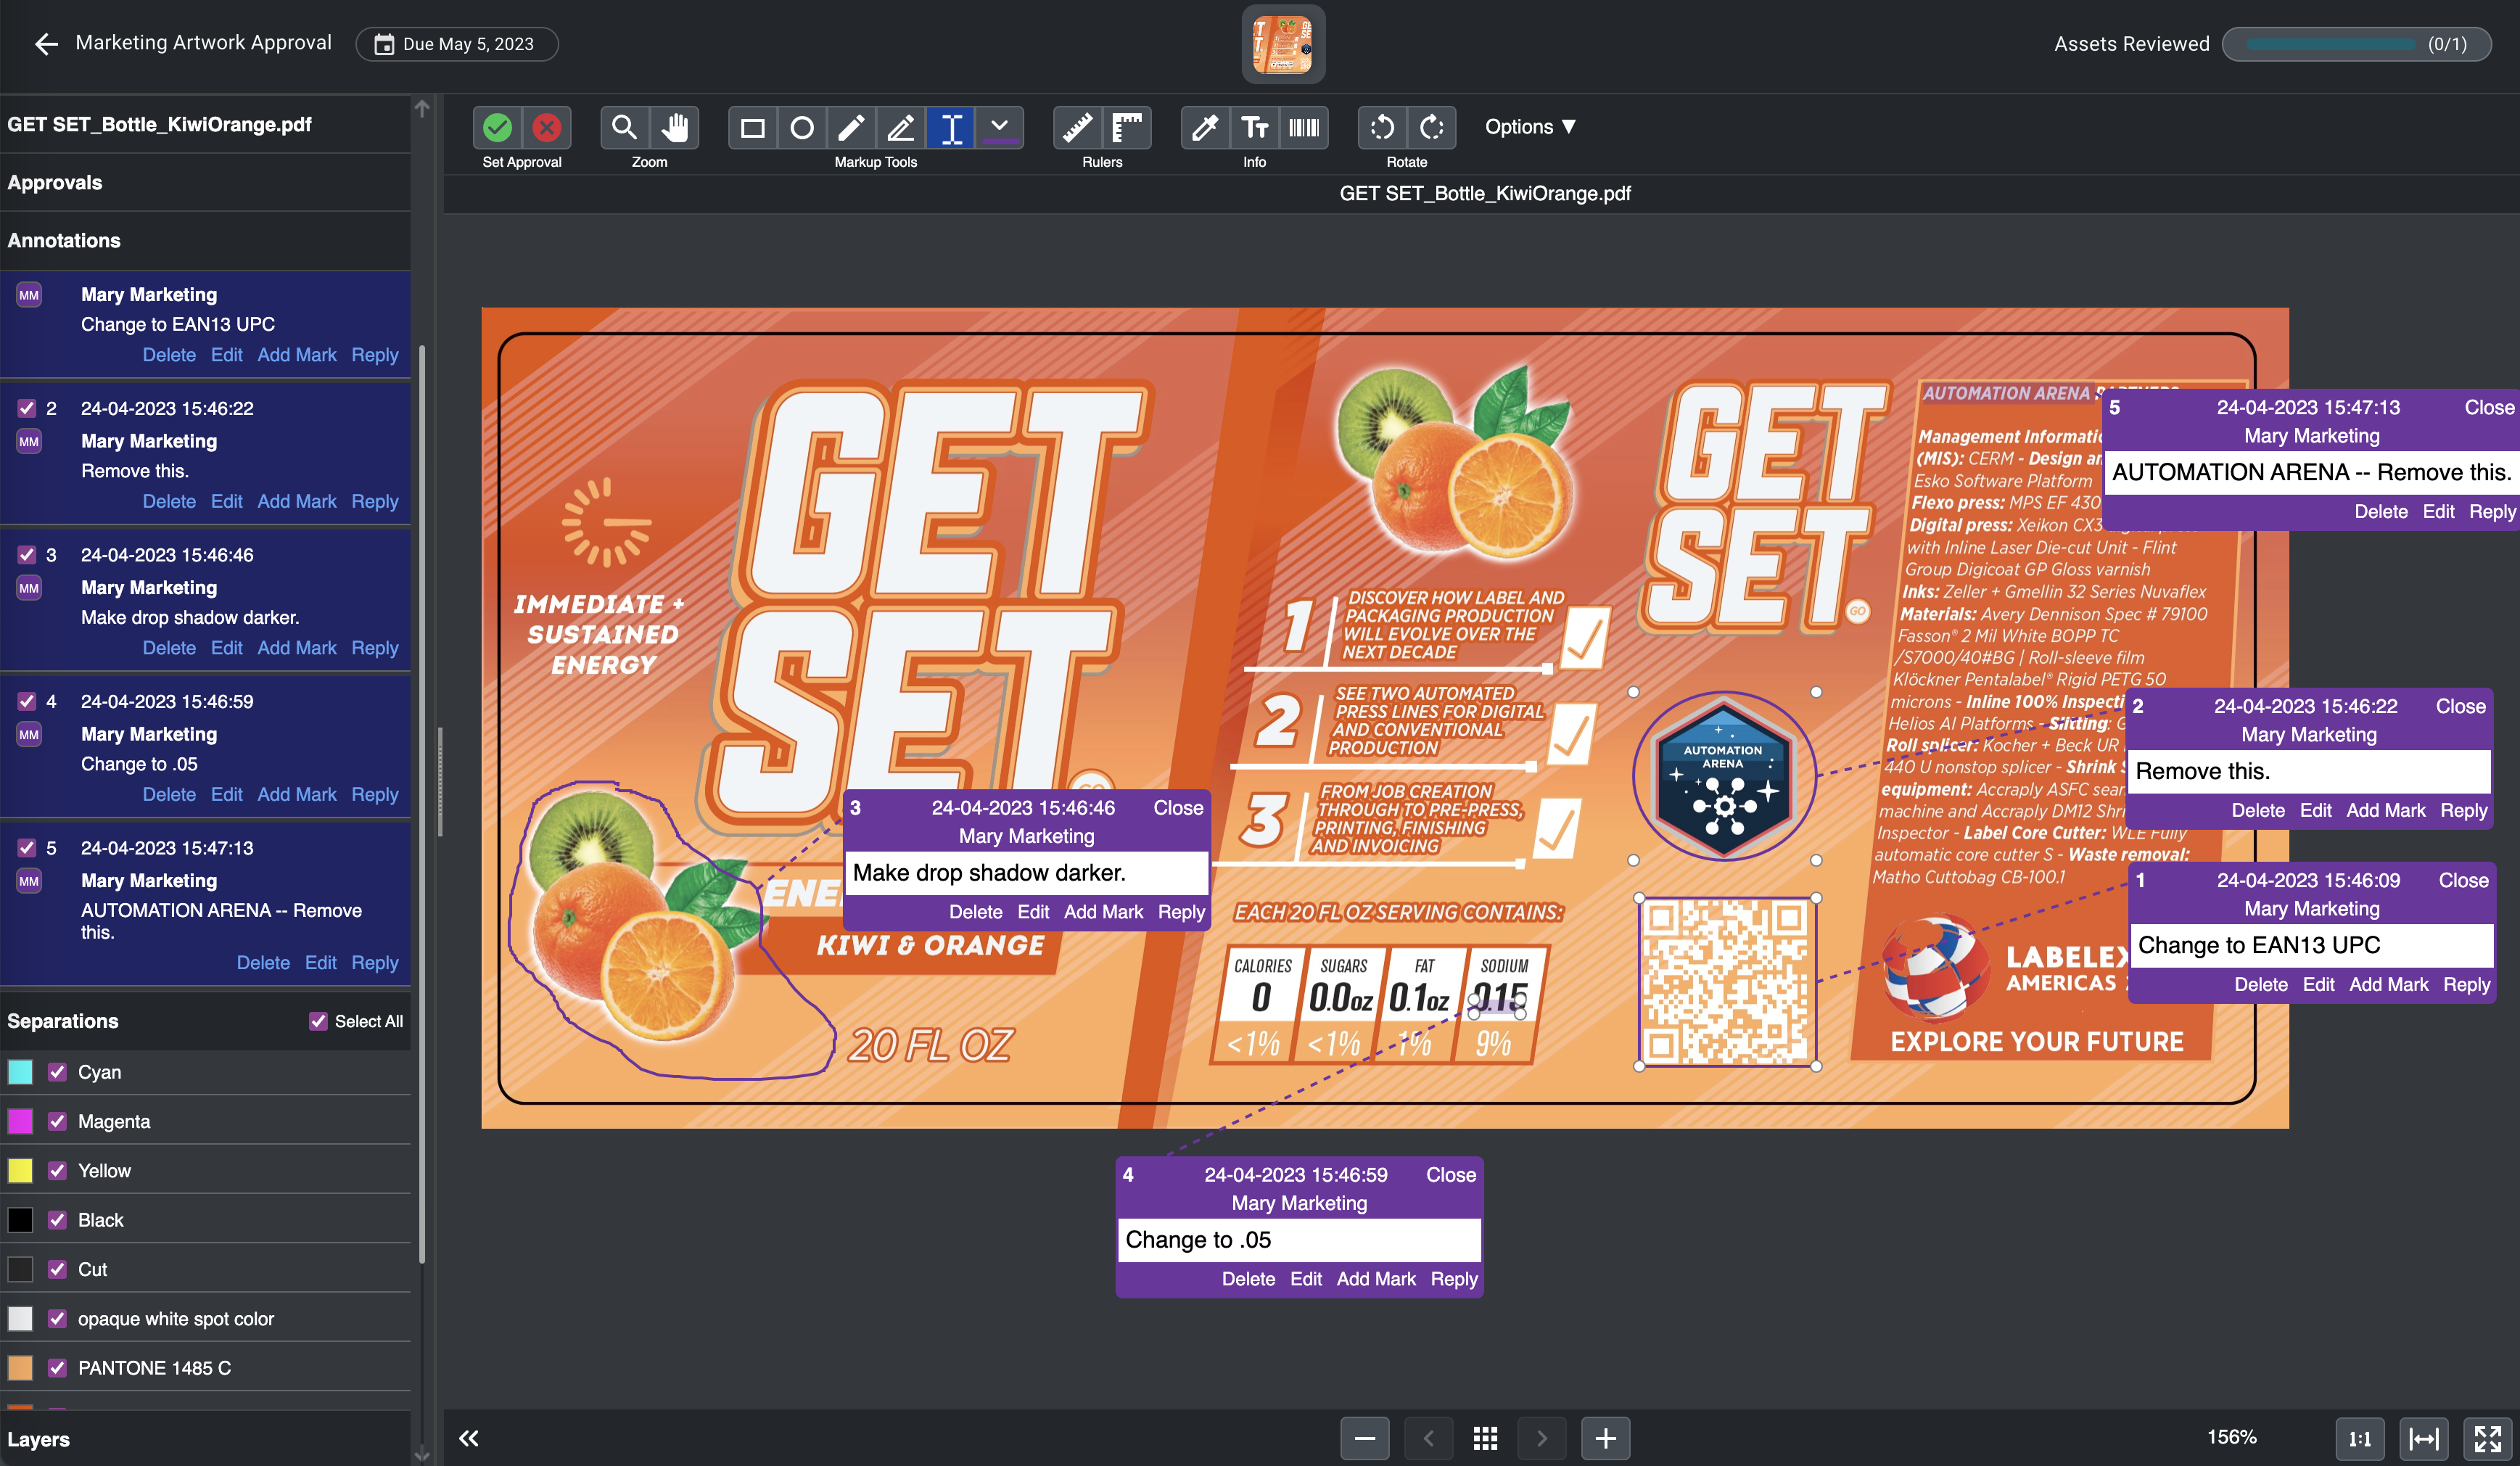This screenshot has width=2520, height=1466.
Task: Click the 'Change to EAN13 UPC' popup text
Action: tap(2259, 945)
